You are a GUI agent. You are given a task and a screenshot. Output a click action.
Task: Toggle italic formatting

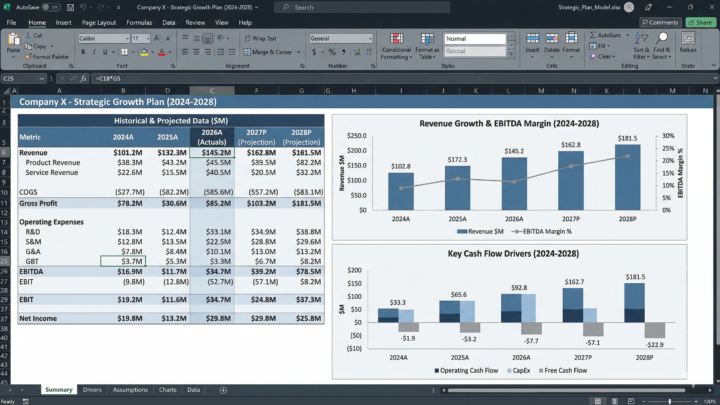coord(92,52)
